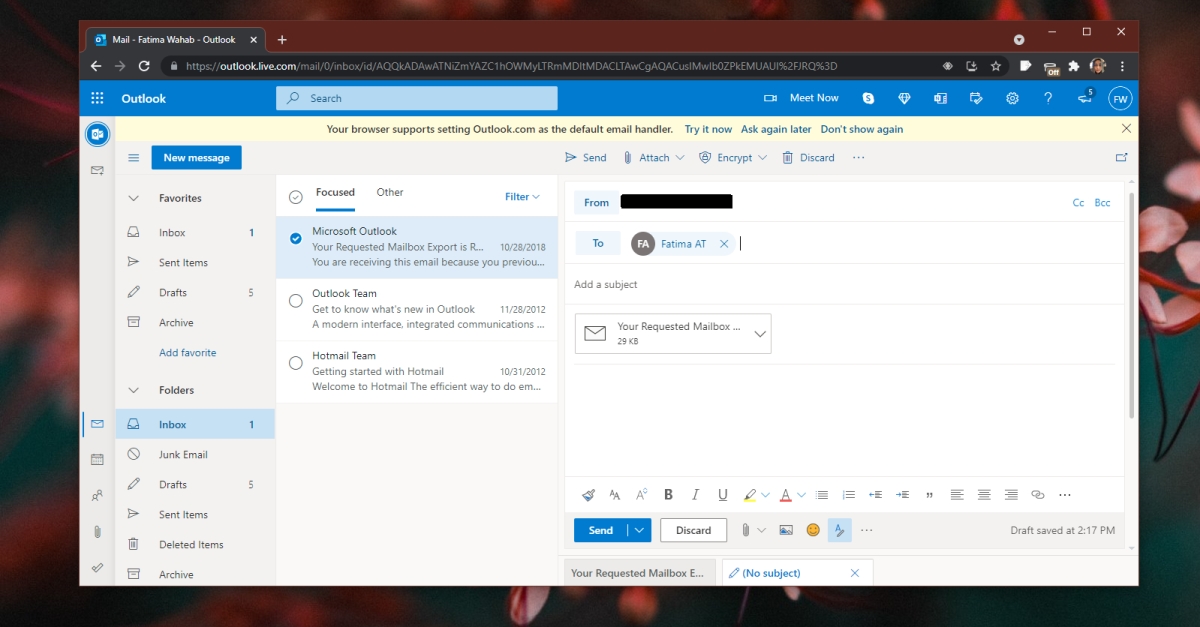
Task: Open the Help question mark icon
Action: (x=1048, y=98)
